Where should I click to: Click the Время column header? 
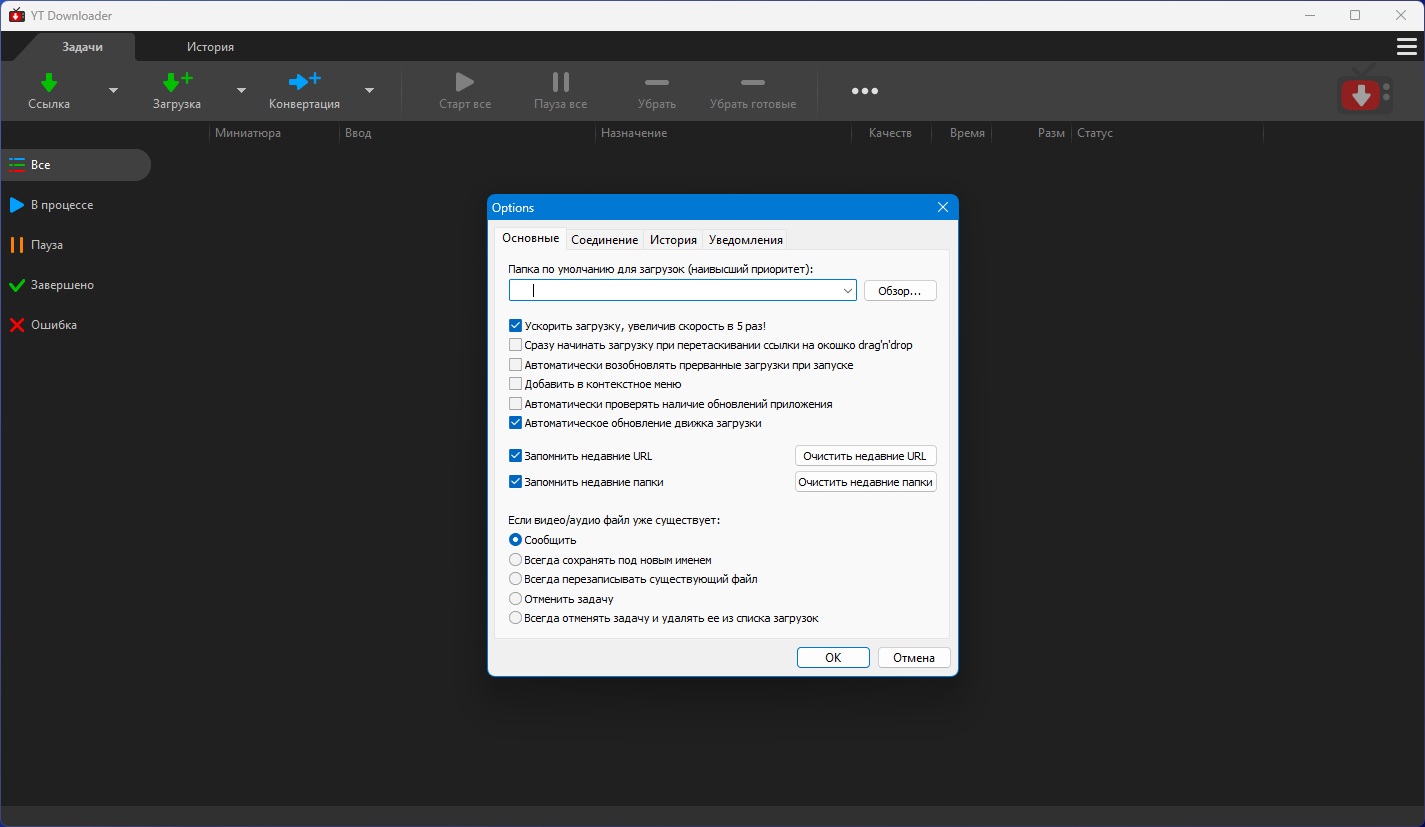(962, 133)
